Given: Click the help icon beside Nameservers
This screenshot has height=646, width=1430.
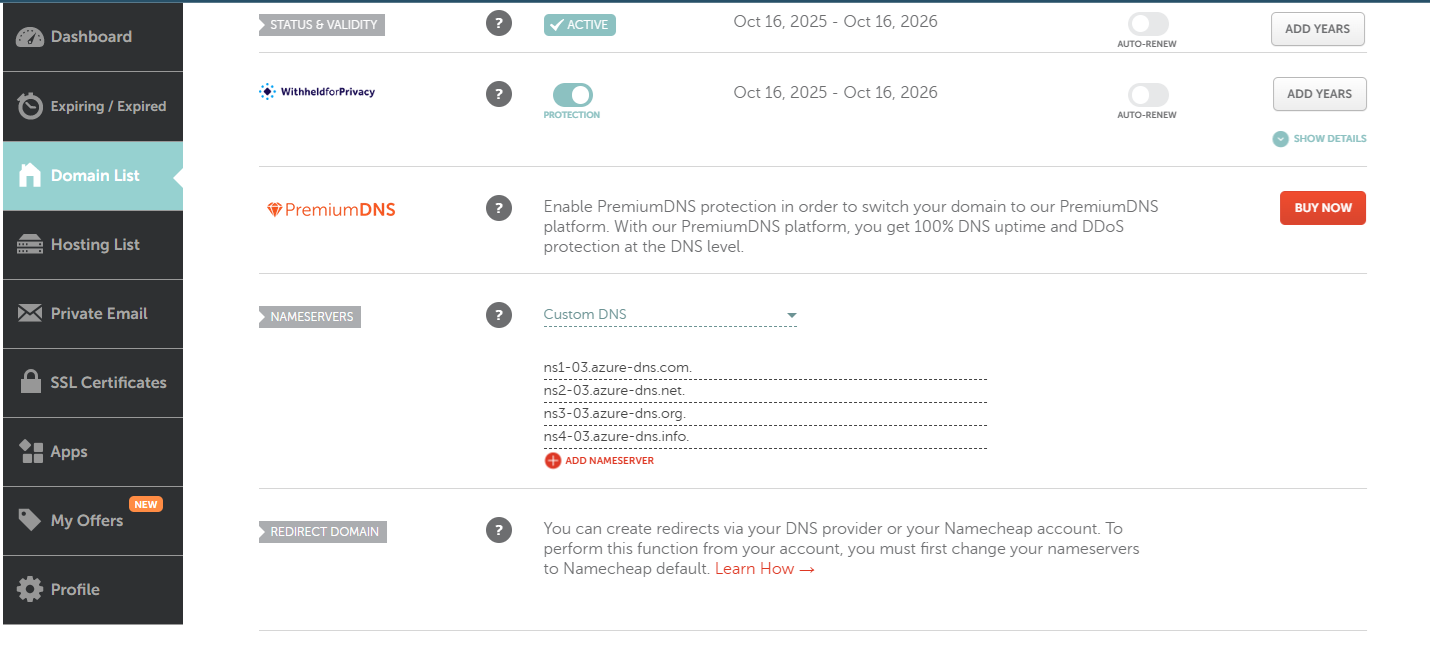Looking at the screenshot, I should point(499,315).
